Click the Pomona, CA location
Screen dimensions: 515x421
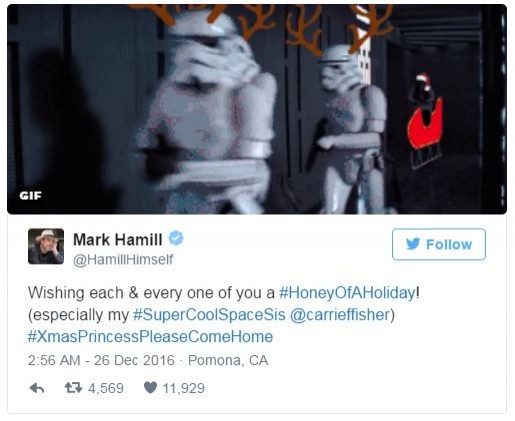coord(228,360)
